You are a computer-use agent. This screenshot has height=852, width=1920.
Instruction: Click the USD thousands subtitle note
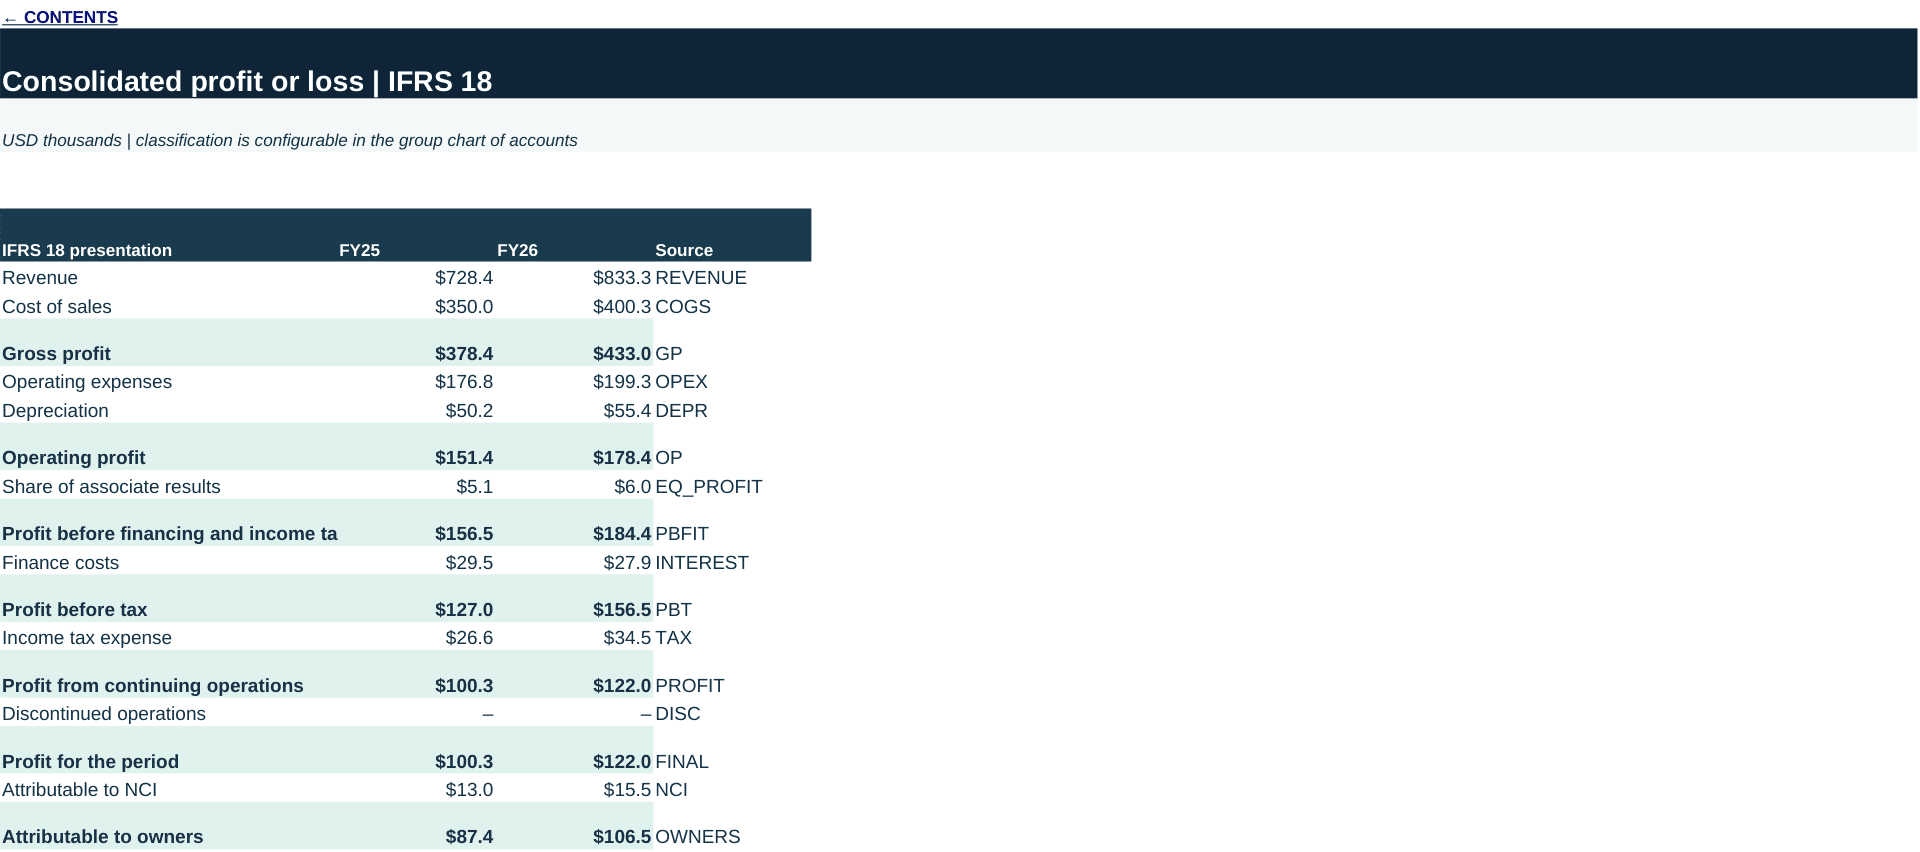289,140
